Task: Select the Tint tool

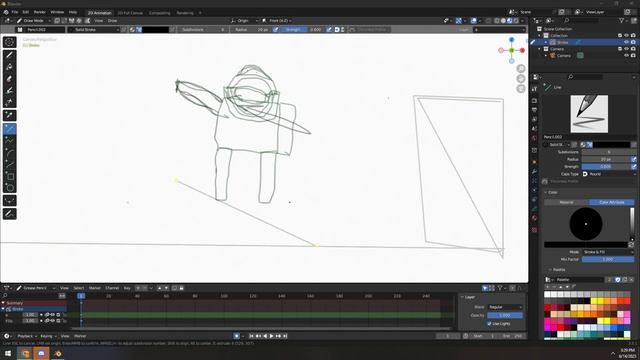Action: point(9,91)
